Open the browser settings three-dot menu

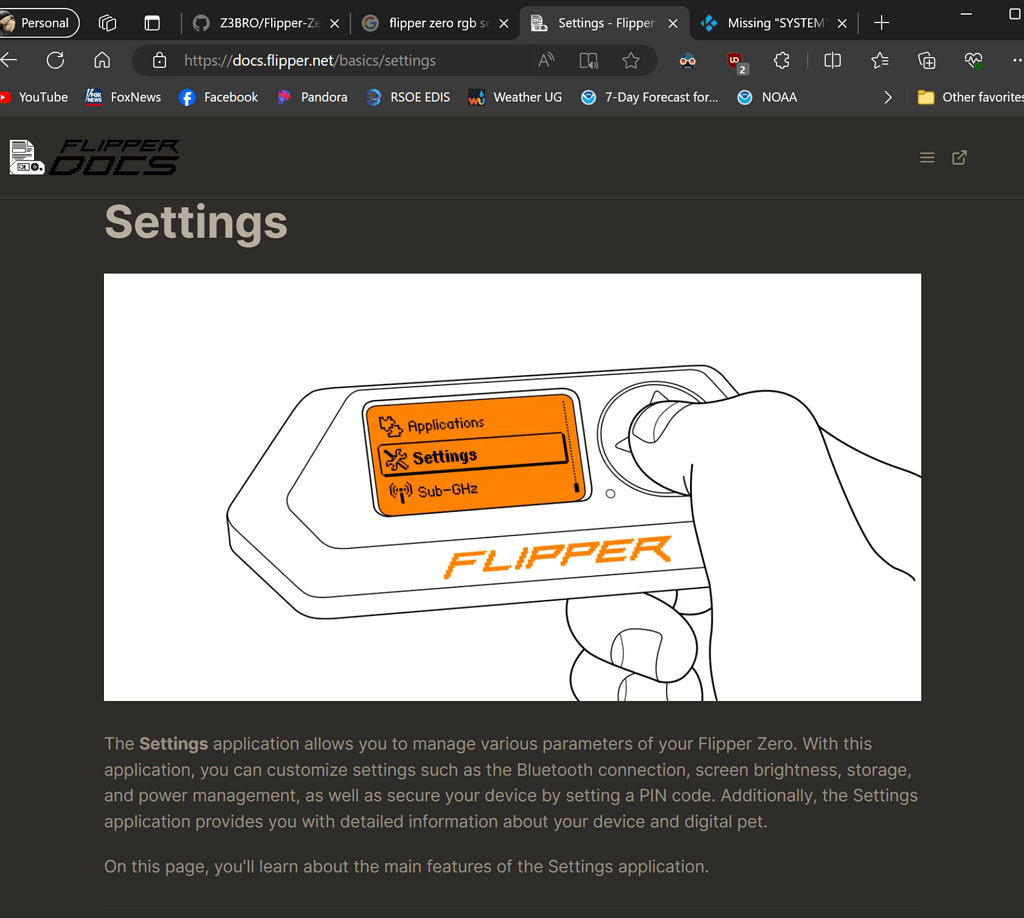(x=1014, y=60)
